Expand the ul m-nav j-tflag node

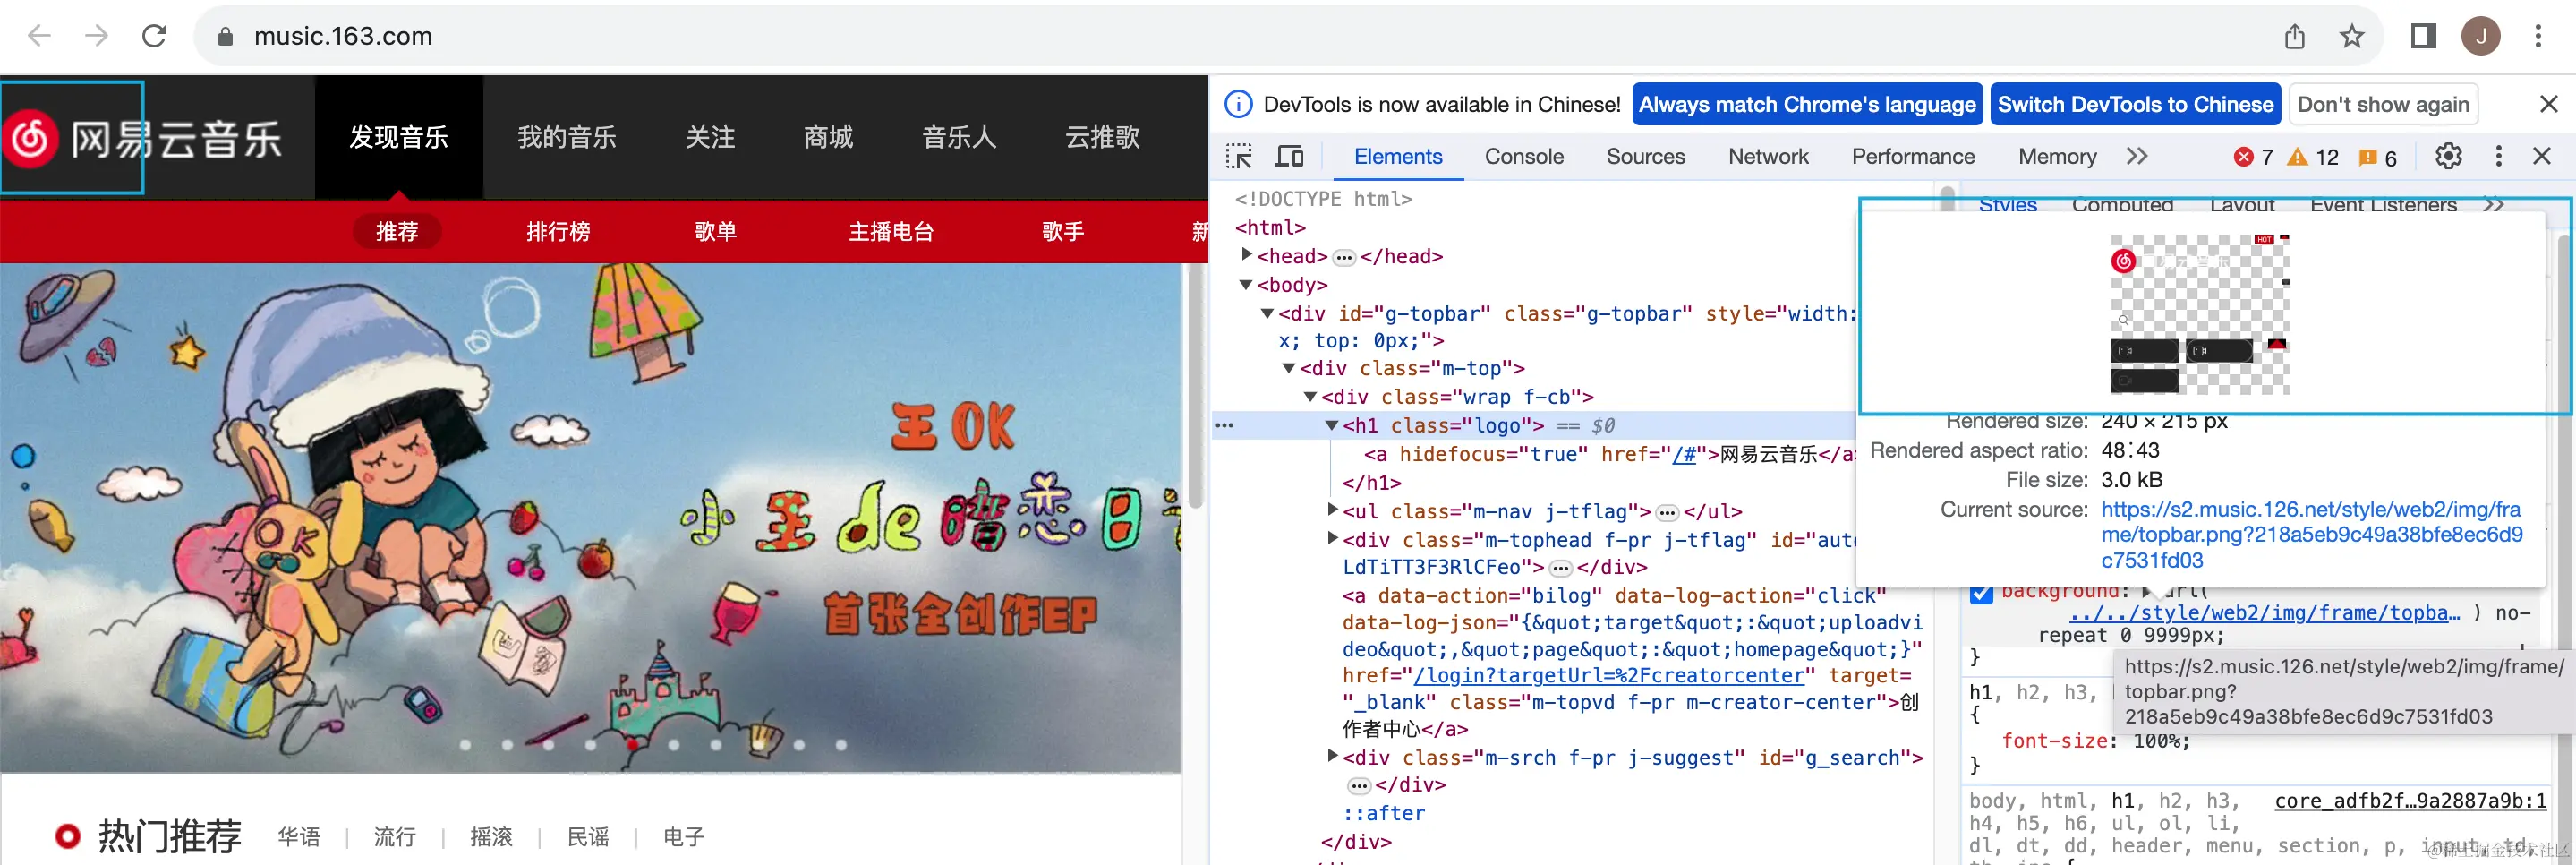[1332, 510]
